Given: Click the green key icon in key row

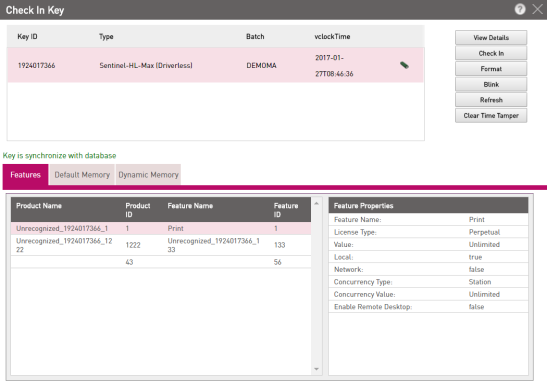Looking at the screenshot, I should [404, 65].
